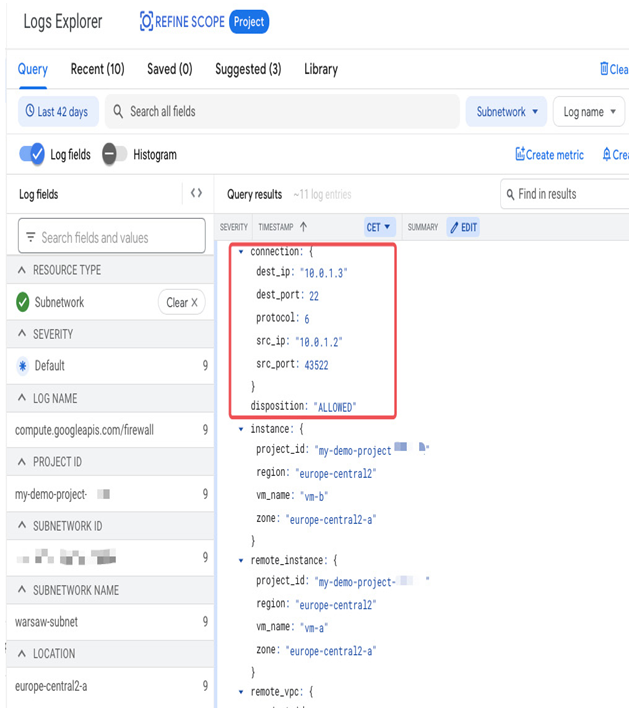
Task: Collapse the SEVERITY section
Action: [21, 334]
